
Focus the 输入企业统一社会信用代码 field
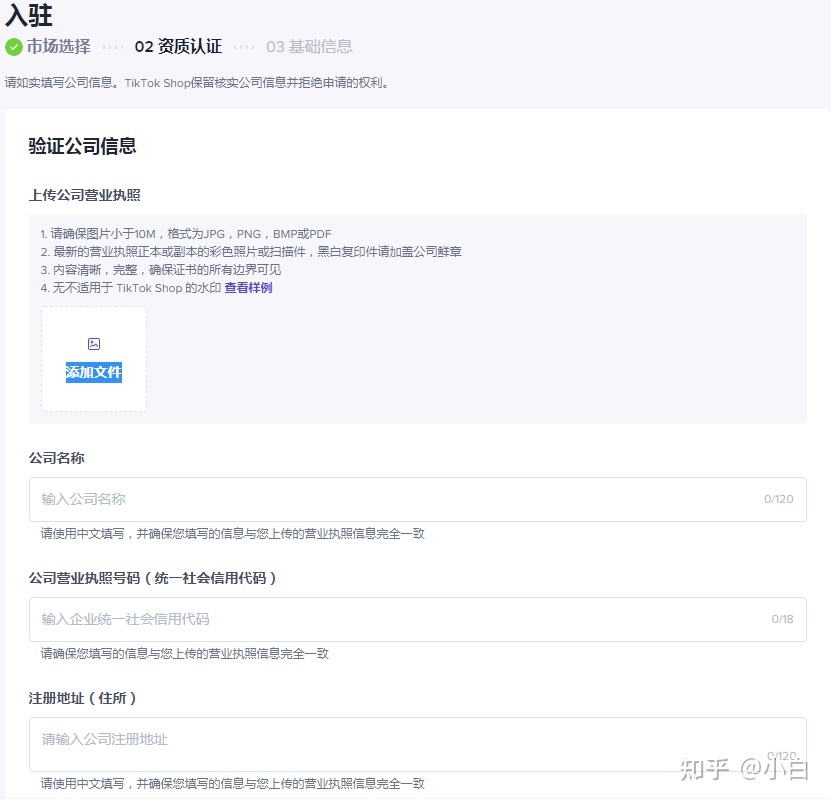tap(418, 619)
